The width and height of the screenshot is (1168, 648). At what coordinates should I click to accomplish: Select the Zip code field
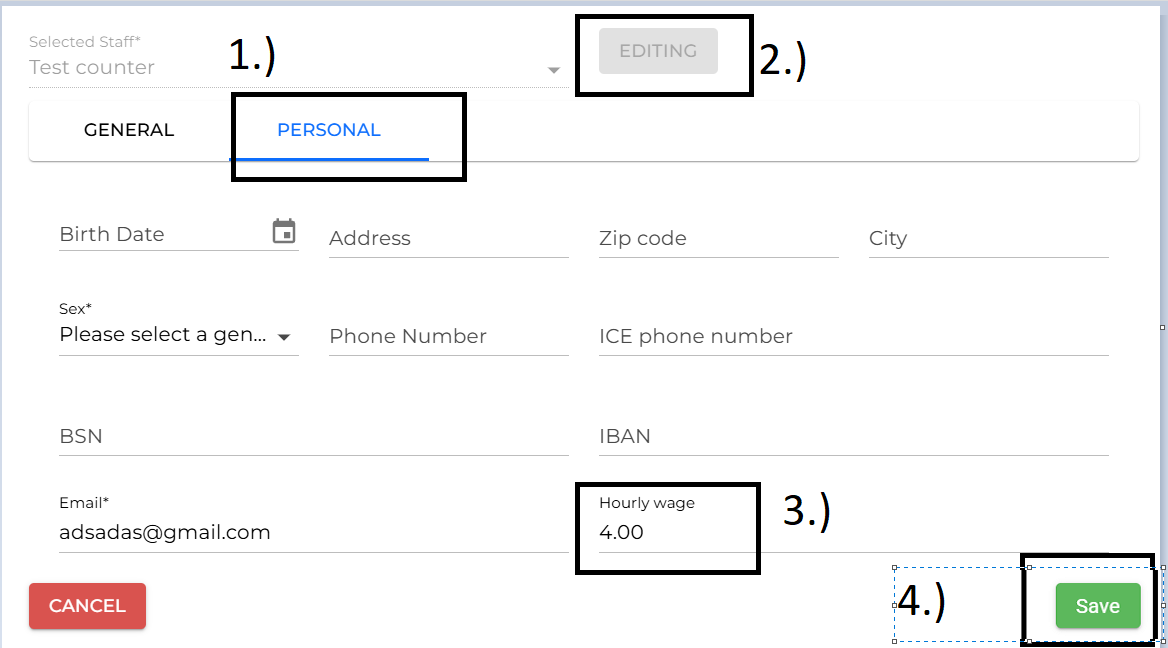pos(718,239)
